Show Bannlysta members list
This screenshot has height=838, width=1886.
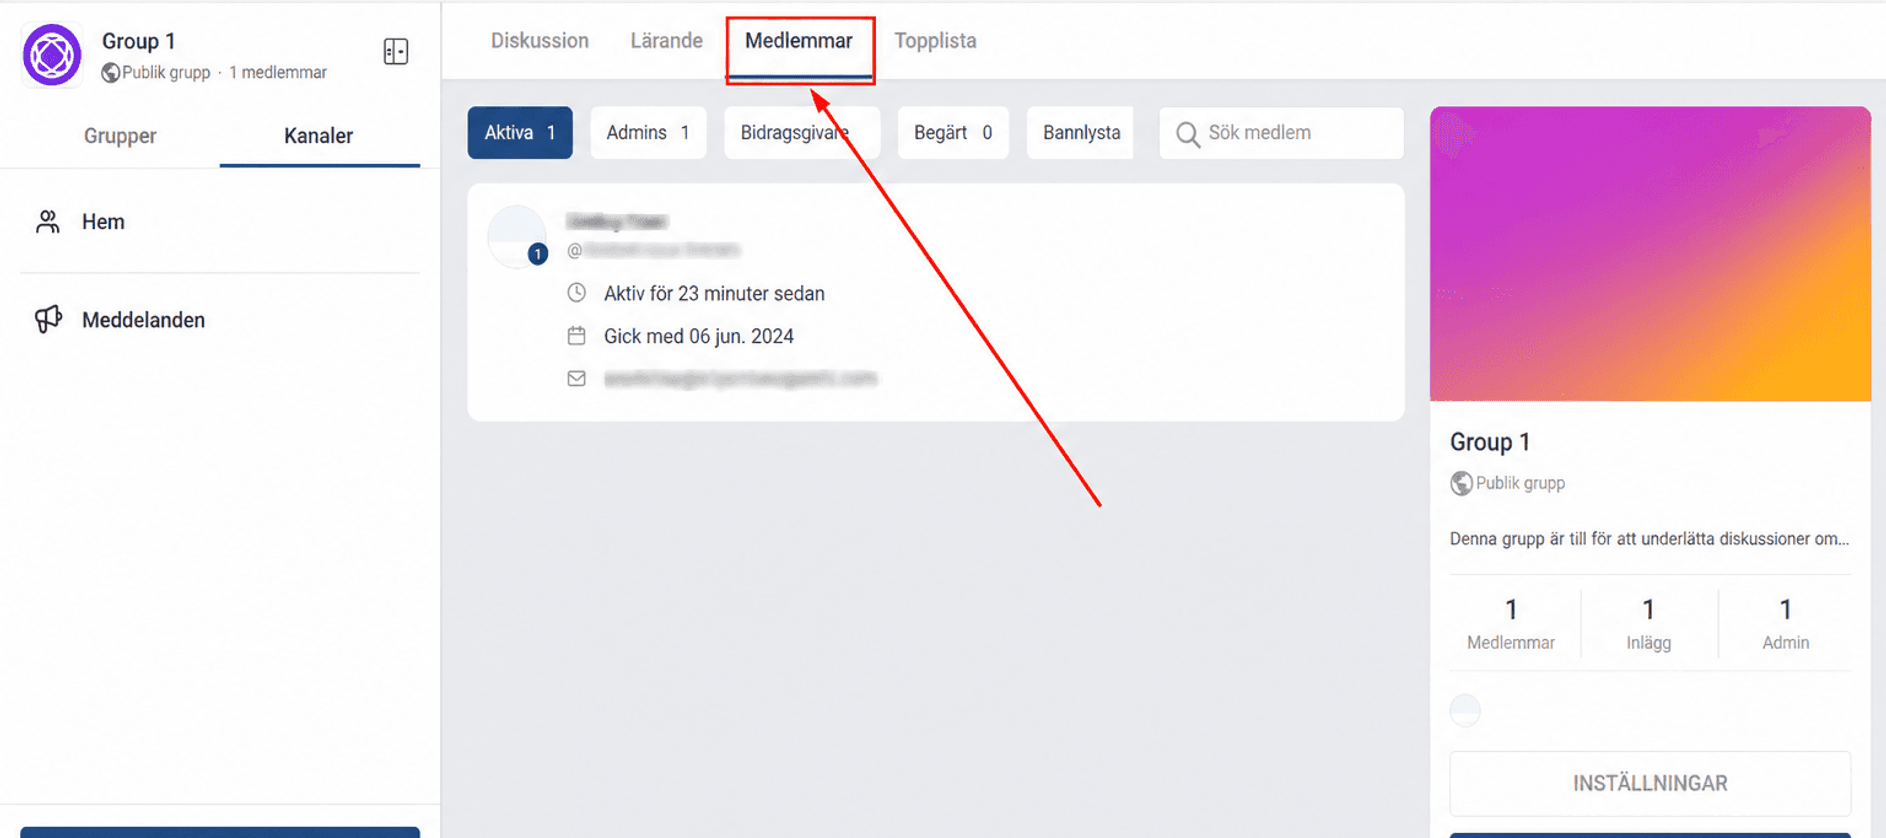click(1081, 133)
